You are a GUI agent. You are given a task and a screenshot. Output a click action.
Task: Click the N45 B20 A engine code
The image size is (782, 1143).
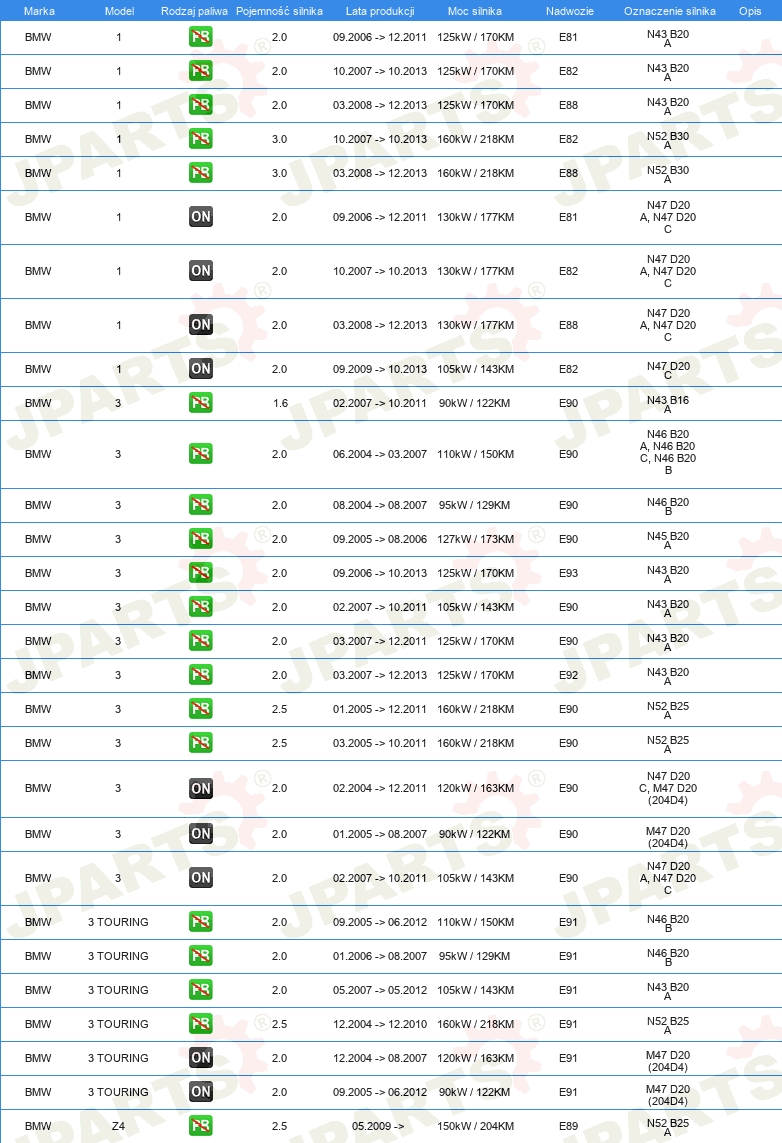[668, 540]
